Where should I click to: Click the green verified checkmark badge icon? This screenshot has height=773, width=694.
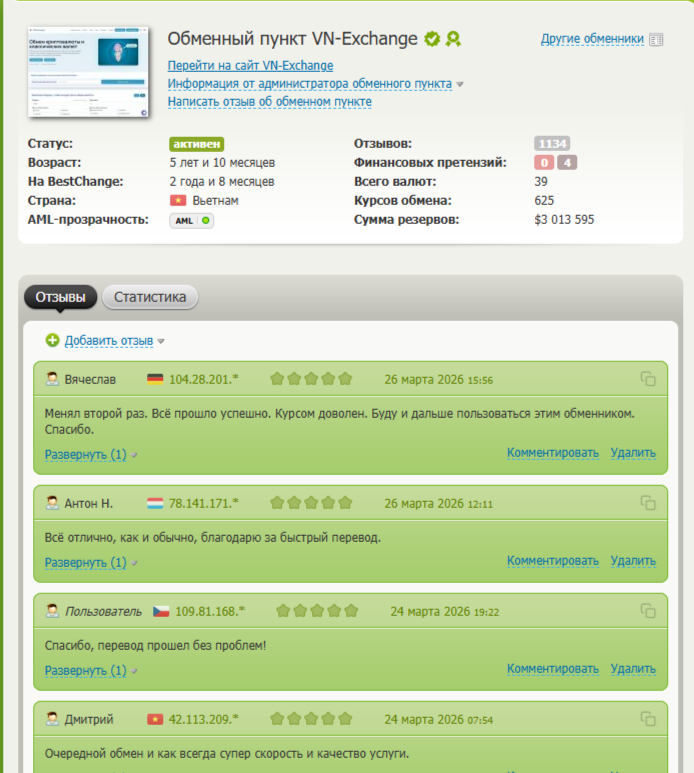[432, 38]
